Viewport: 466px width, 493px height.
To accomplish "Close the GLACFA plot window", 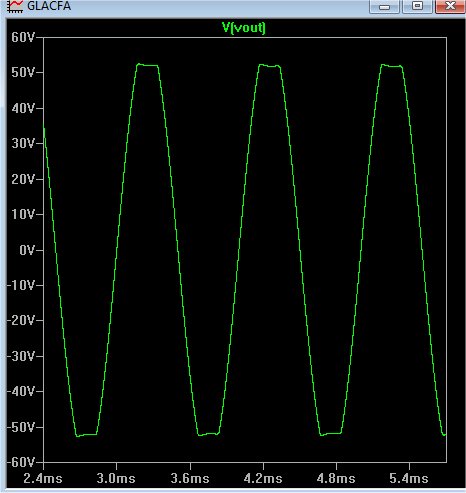I will click(x=450, y=6).
